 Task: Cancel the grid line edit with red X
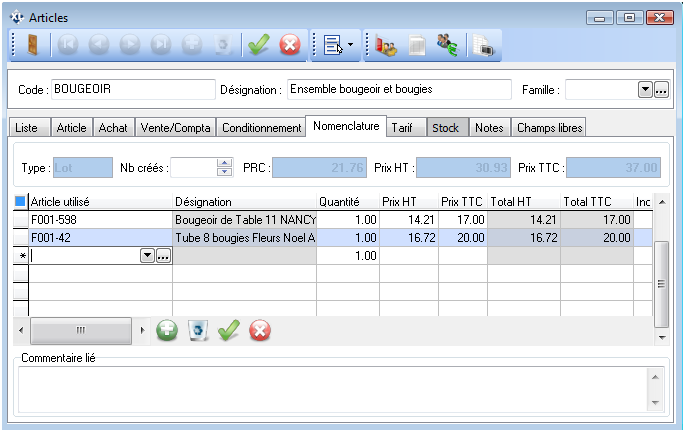259,330
